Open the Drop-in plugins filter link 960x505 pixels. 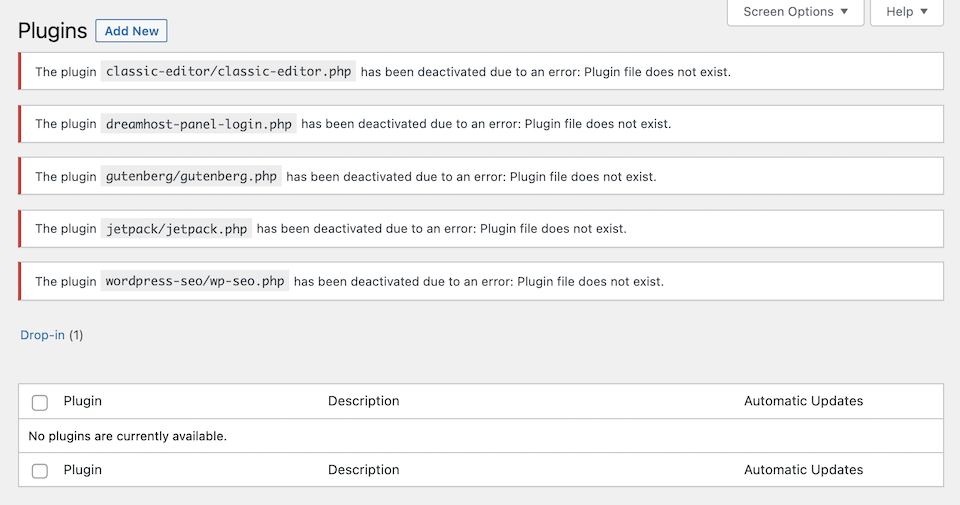click(x=42, y=335)
